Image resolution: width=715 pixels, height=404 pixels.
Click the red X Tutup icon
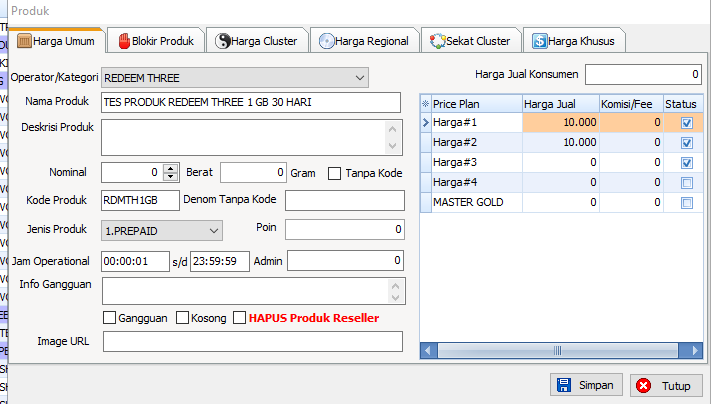(644, 386)
